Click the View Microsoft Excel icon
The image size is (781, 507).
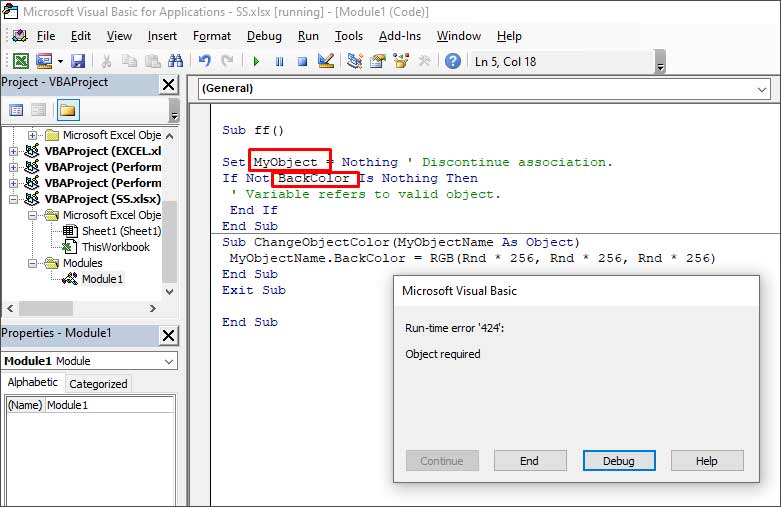point(20,62)
